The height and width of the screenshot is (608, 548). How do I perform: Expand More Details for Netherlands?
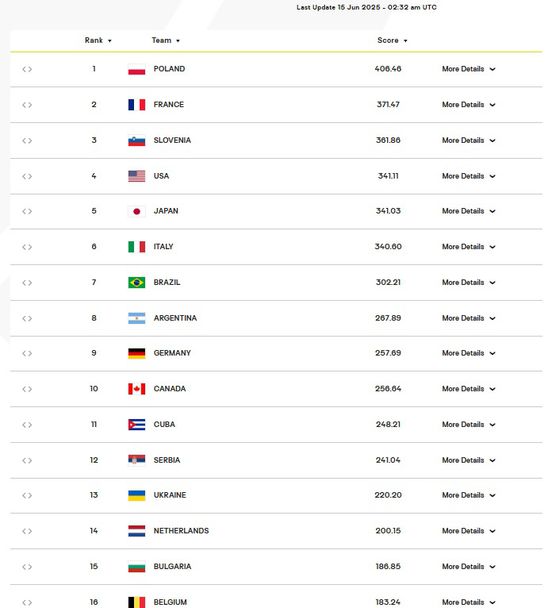(x=468, y=531)
